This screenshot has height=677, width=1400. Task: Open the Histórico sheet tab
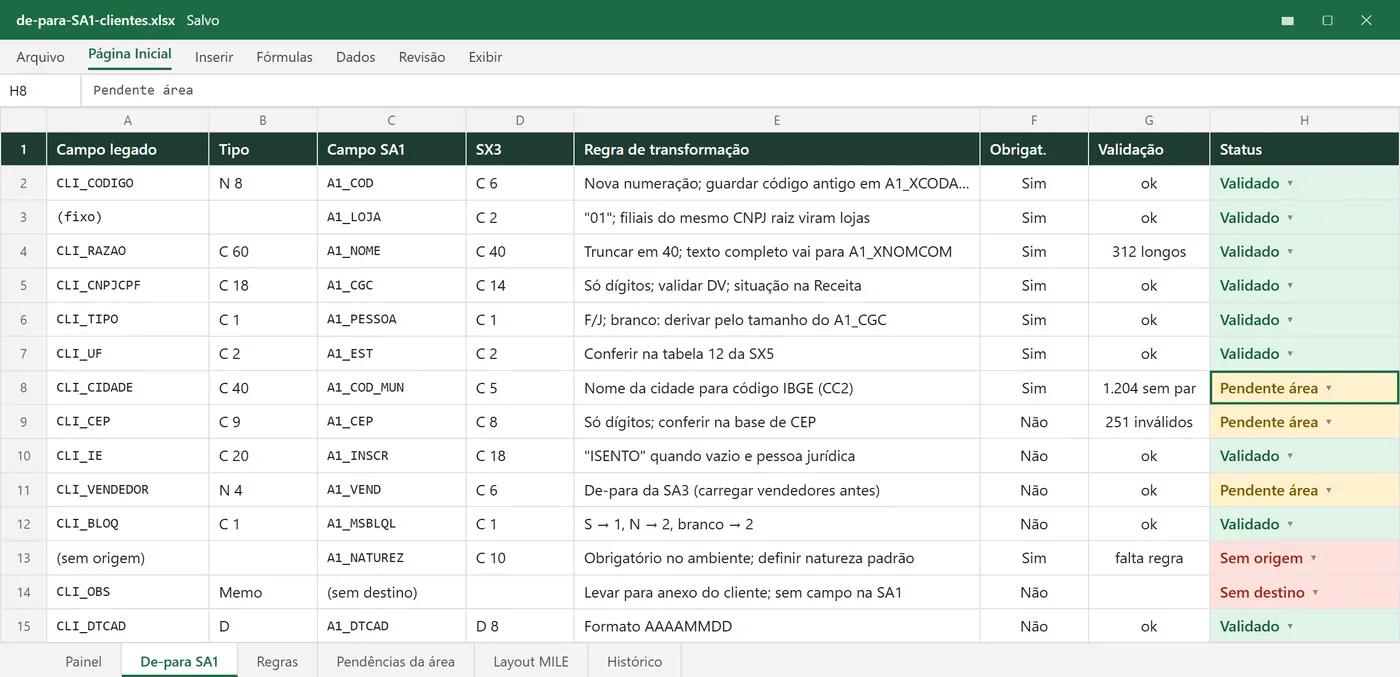click(x=634, y=661)
